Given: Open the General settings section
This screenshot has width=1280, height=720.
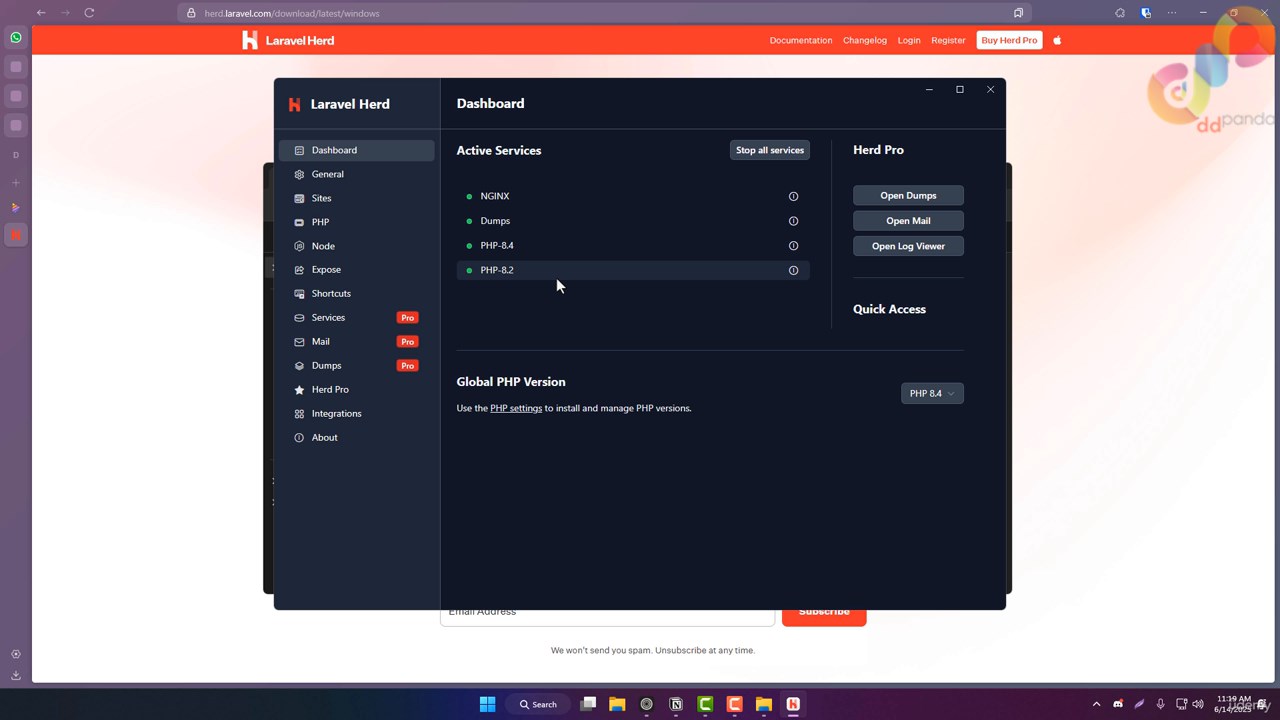Looking at the screenshot, I should [x=356, y=174].
